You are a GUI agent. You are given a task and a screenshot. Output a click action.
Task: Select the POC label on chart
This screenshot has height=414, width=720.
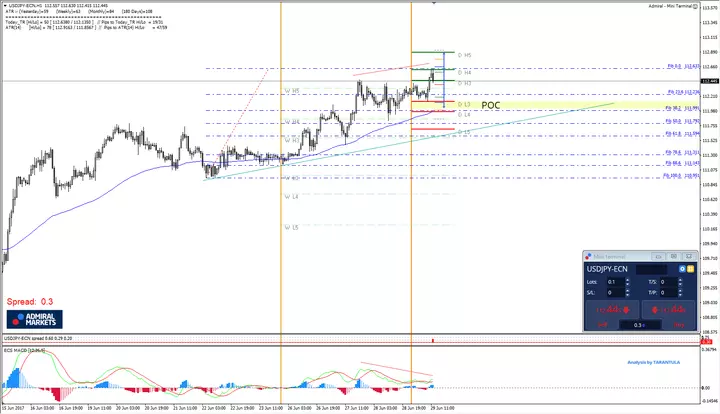tap(491, 105)
